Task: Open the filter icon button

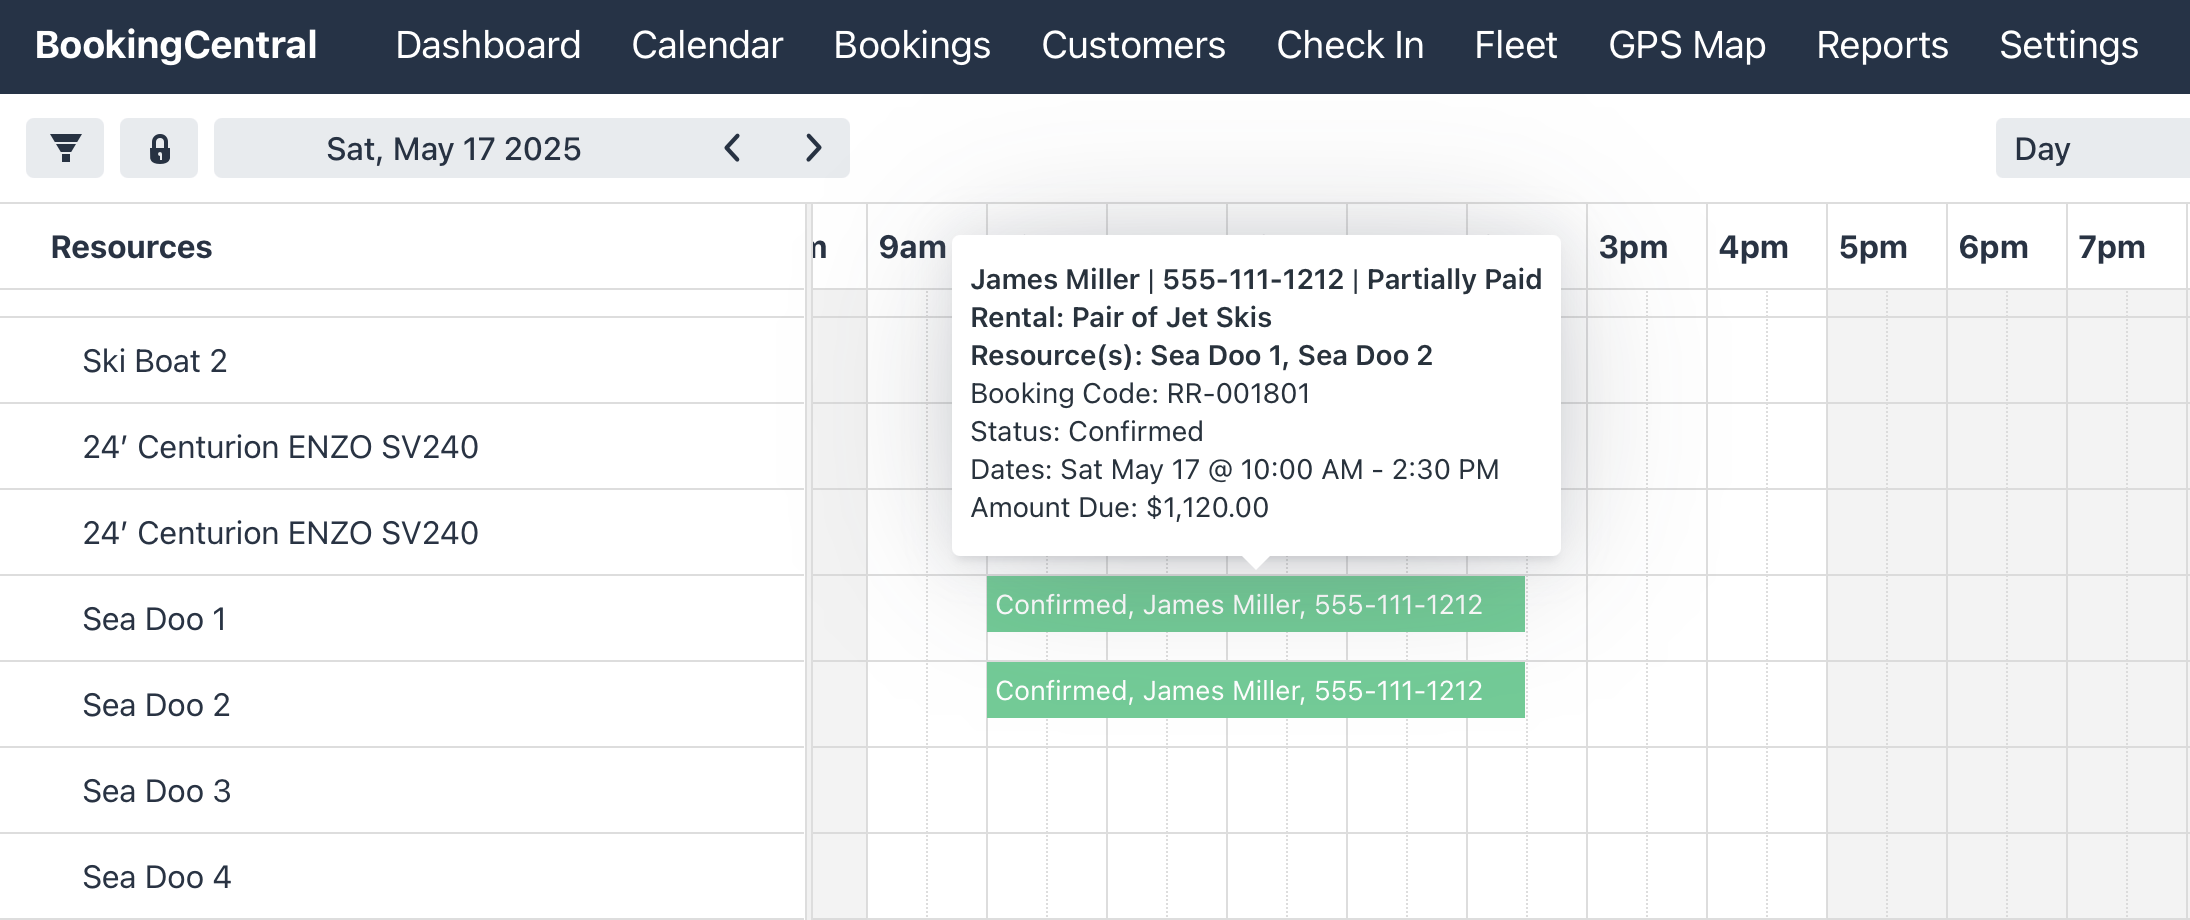Action: click(x=65, y=148)
